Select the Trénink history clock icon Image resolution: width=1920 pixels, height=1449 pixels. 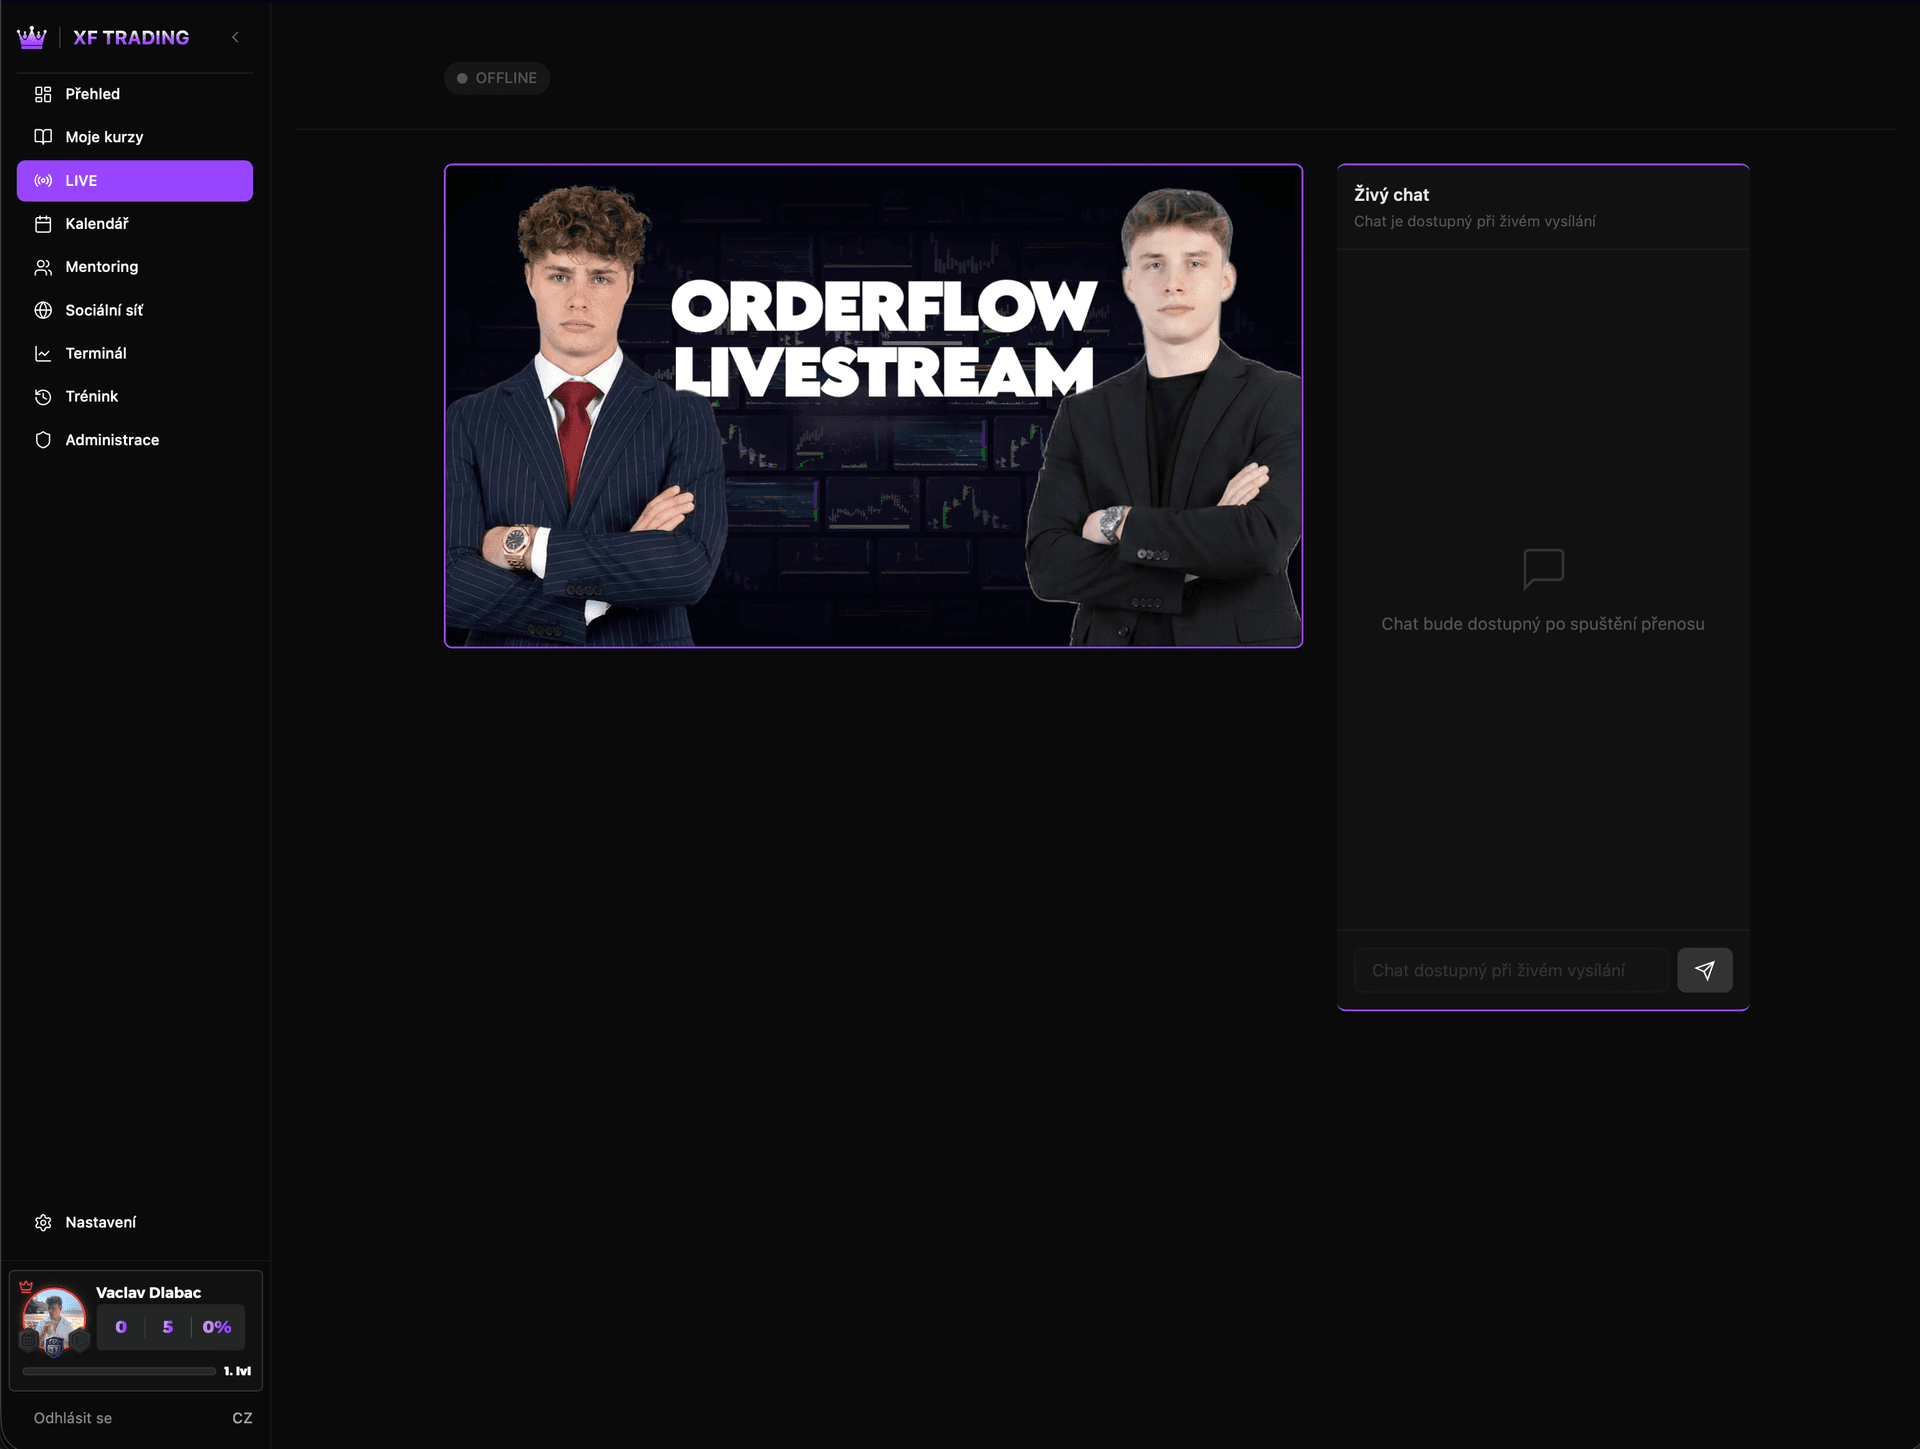pos(43,396)
